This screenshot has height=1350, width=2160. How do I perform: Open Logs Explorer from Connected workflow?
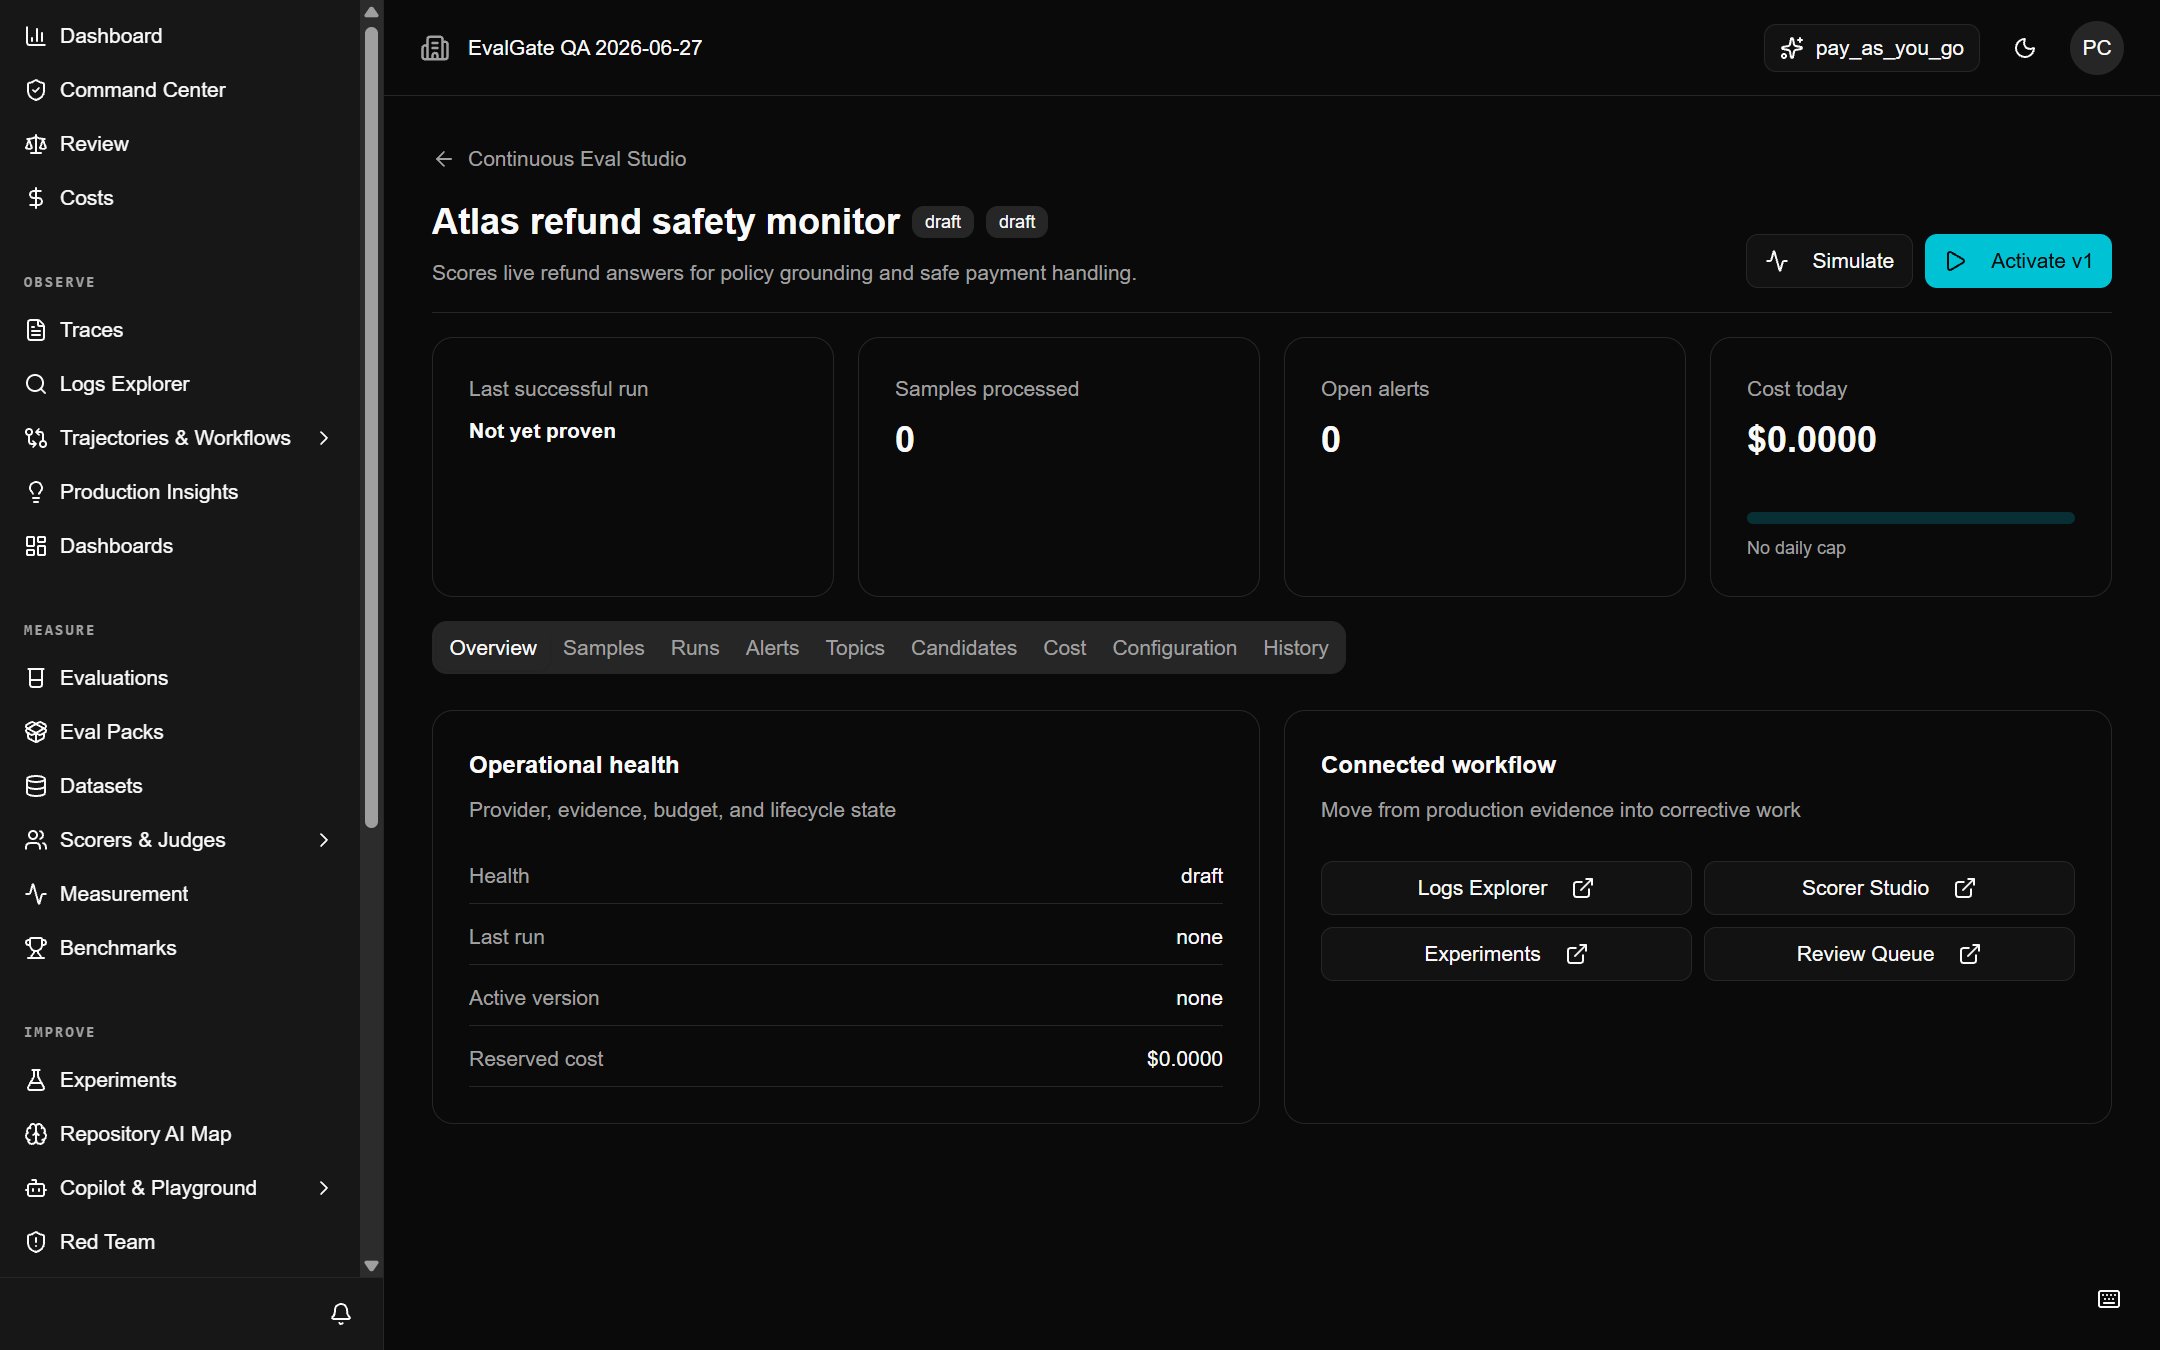click(x=1506, y=888)
